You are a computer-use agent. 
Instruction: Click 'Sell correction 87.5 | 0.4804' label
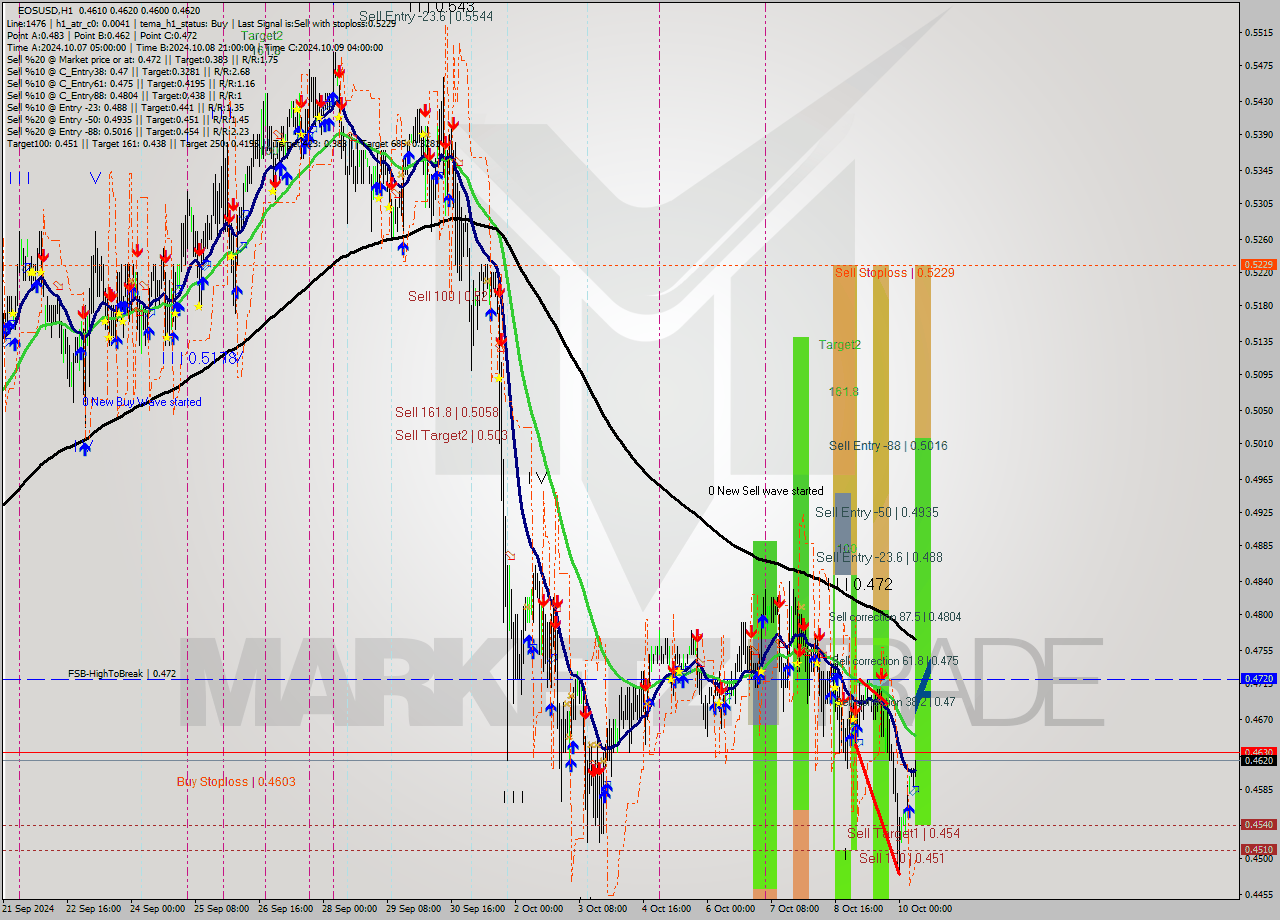895,617
